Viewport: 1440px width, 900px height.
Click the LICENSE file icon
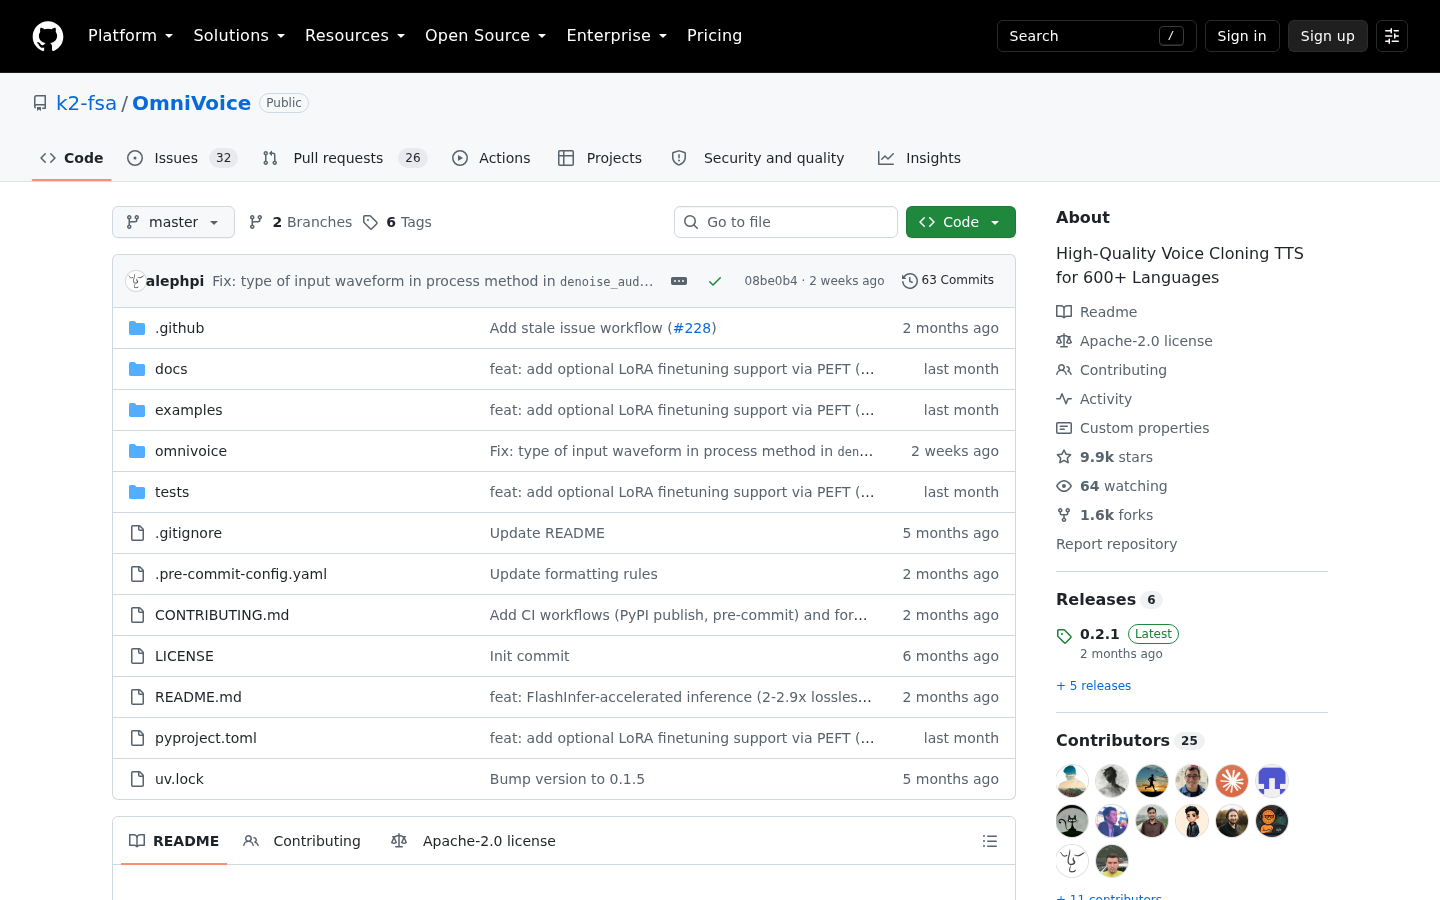tap(137, 656)
